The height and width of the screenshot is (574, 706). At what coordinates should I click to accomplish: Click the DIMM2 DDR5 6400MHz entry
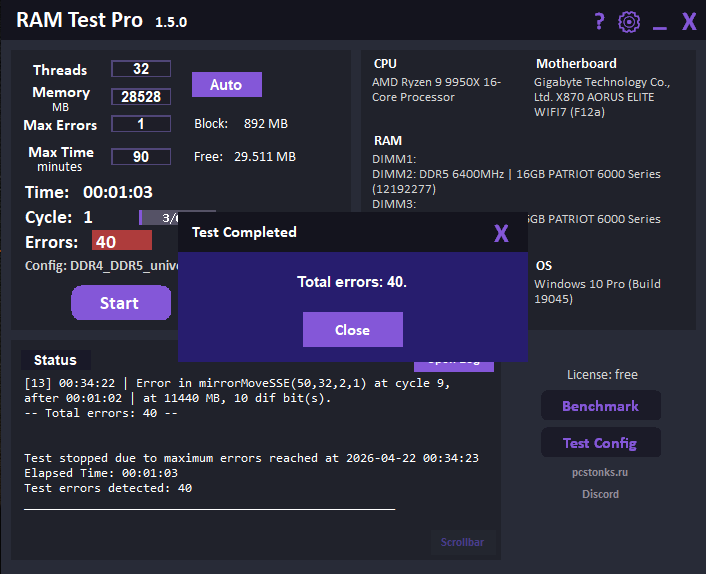[x=516, y=181]
